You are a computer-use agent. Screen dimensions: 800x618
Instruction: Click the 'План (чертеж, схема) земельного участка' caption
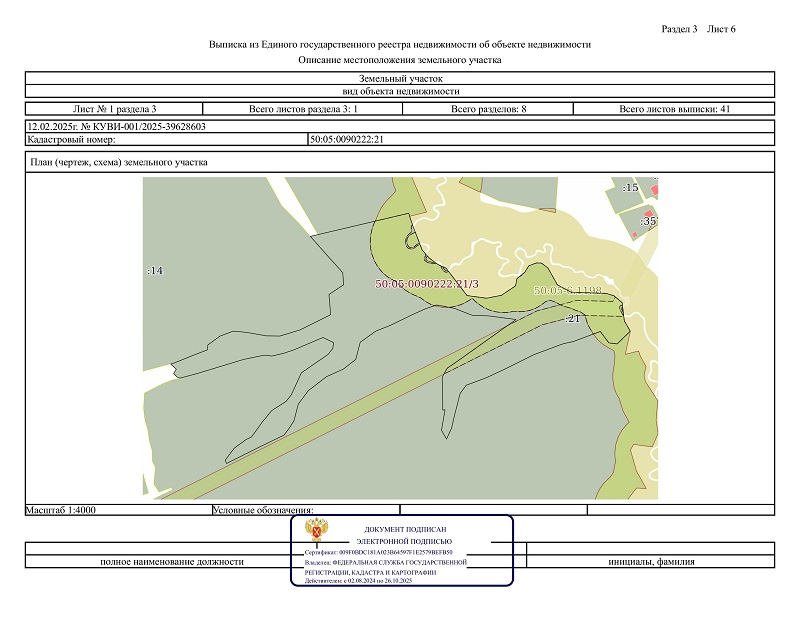(120, 162)
